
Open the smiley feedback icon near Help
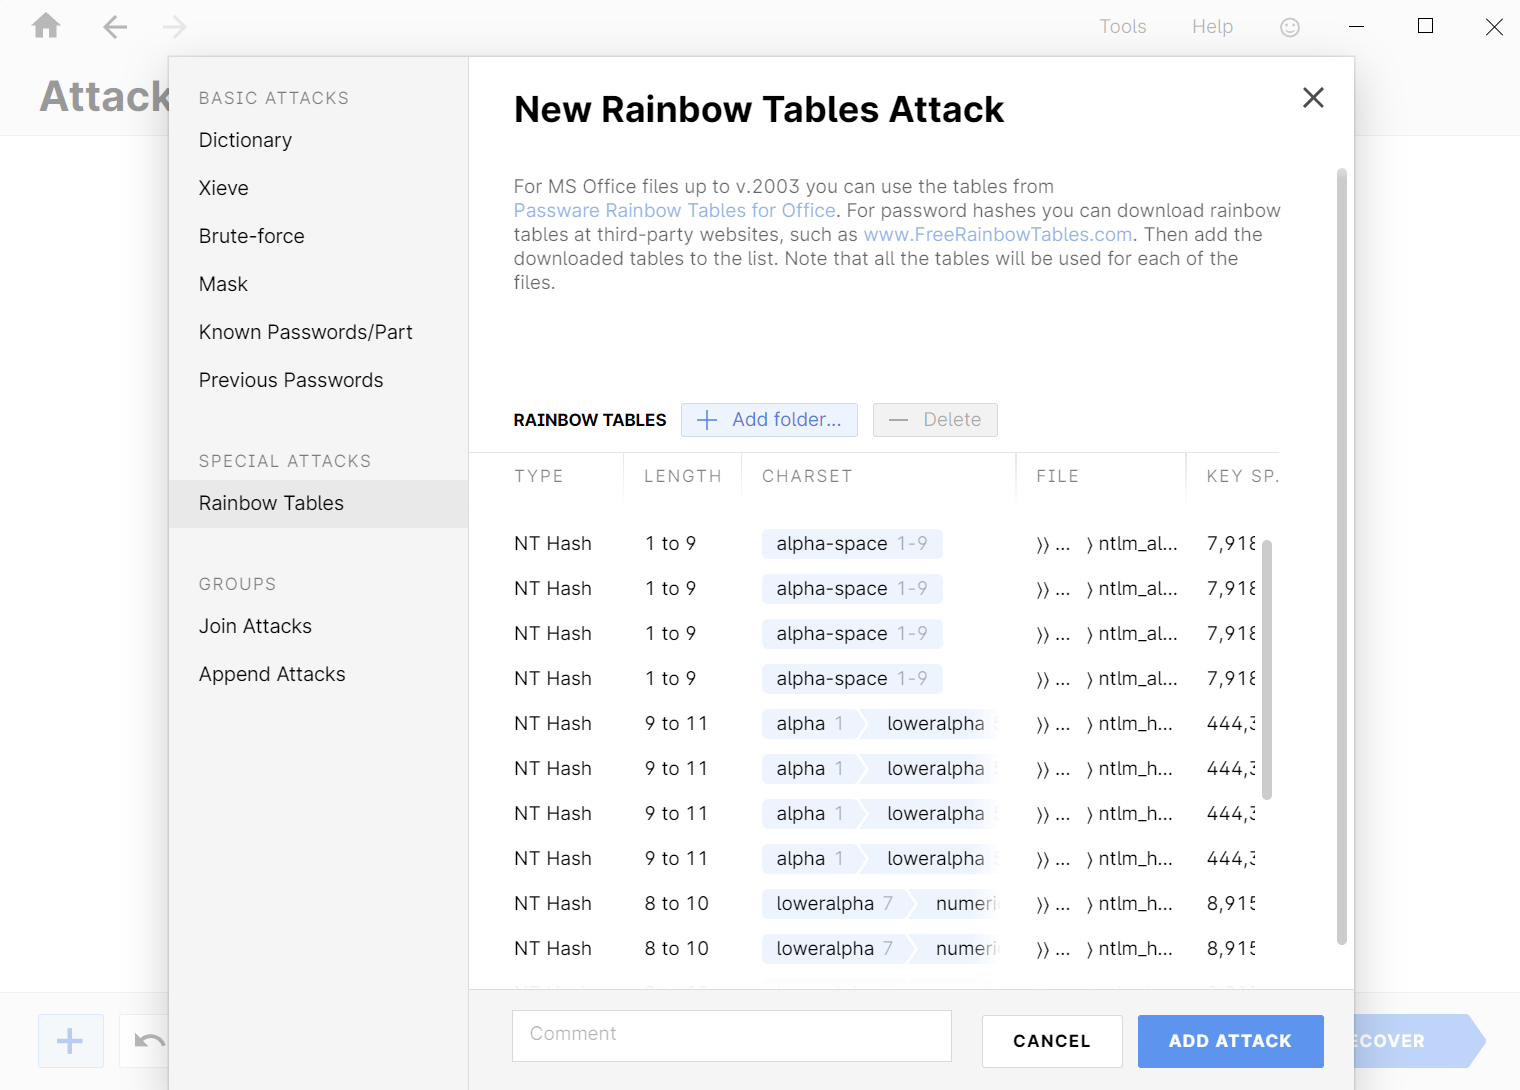point(1289,27)
